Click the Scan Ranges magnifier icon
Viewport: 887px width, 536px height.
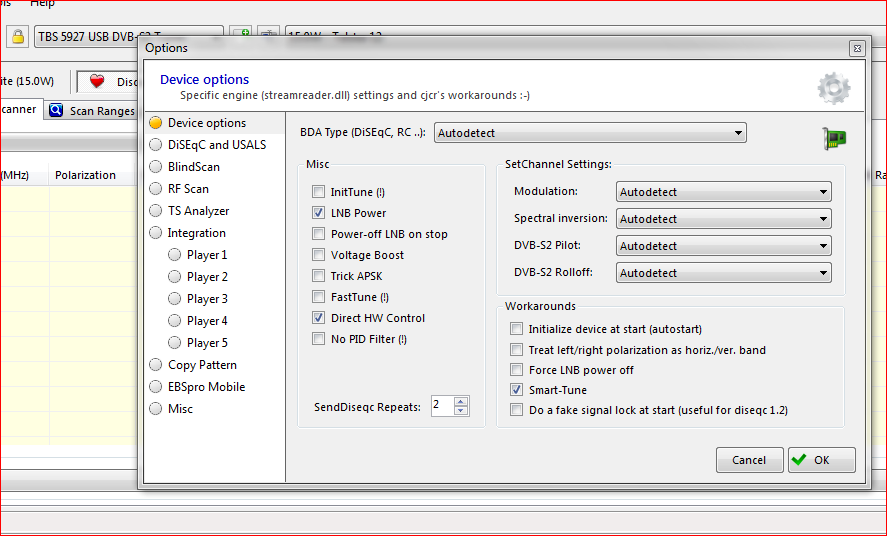point(56,111)
